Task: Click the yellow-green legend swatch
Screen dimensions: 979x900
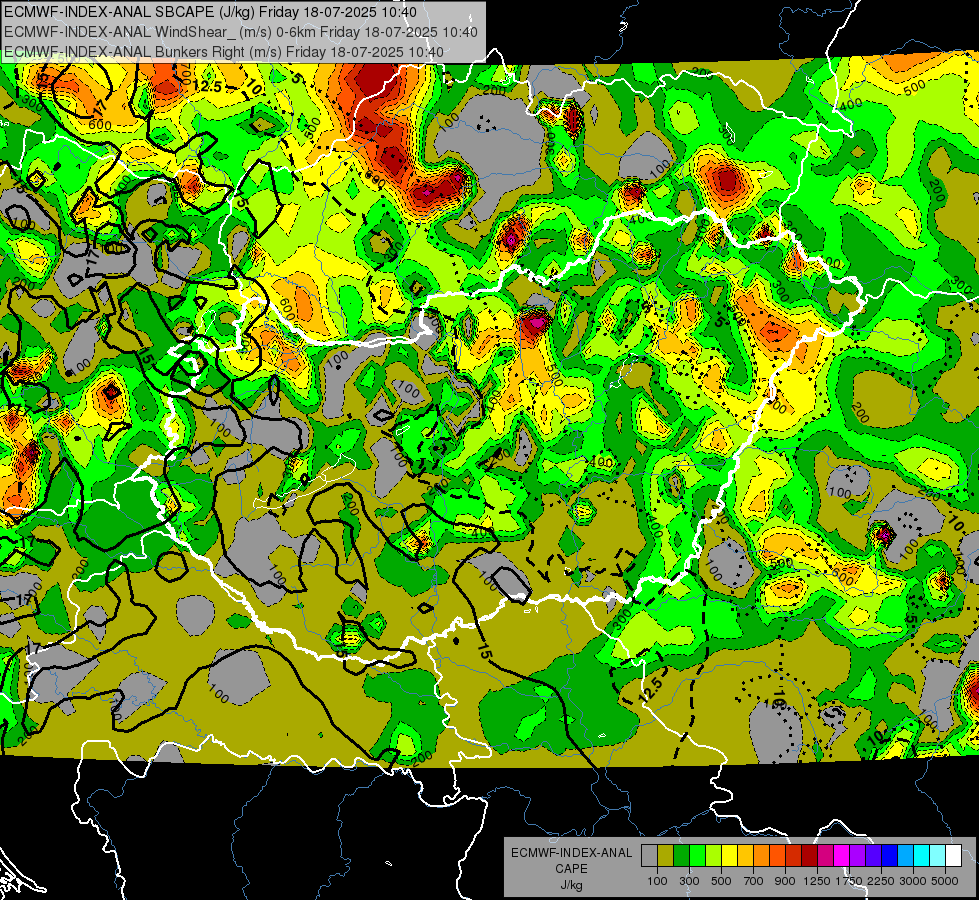Action: pos(713,856)
